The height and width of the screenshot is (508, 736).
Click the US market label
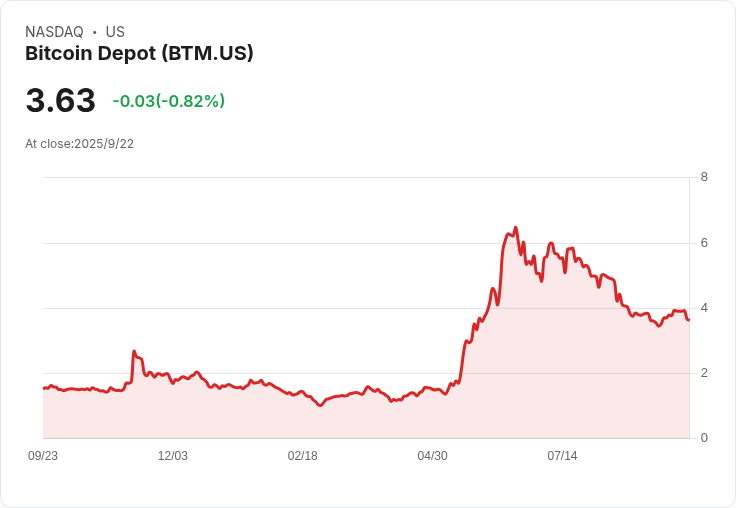[x=115, y=32]
